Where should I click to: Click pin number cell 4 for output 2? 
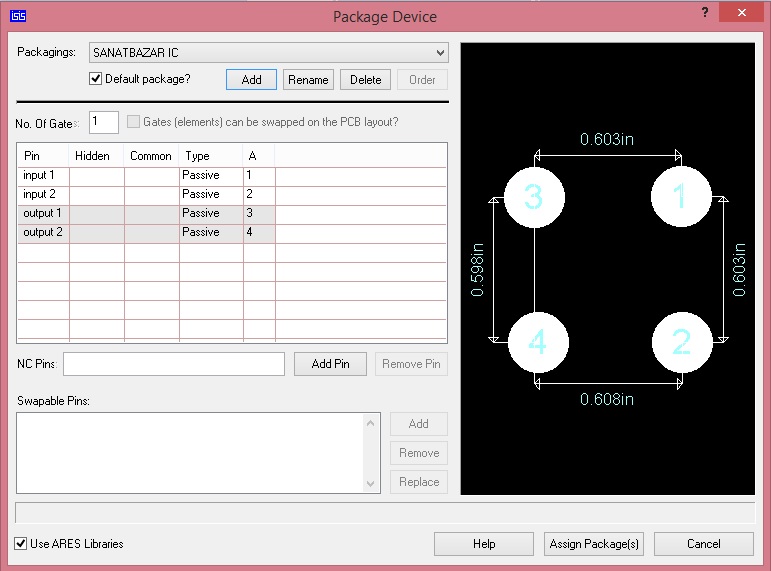[259, 233]
